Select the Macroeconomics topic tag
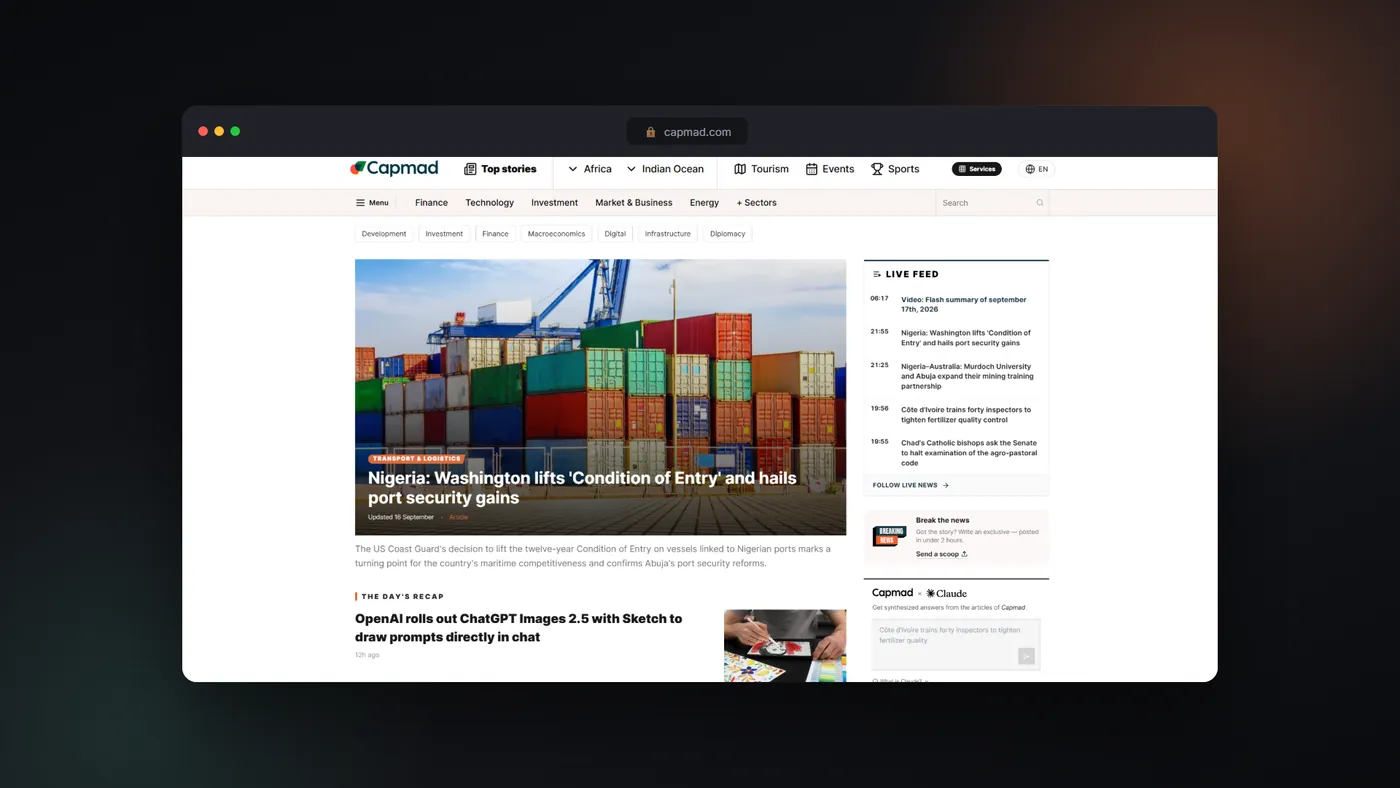The image size is (1400, 788). pyautogui.click(x=557, y=234)
